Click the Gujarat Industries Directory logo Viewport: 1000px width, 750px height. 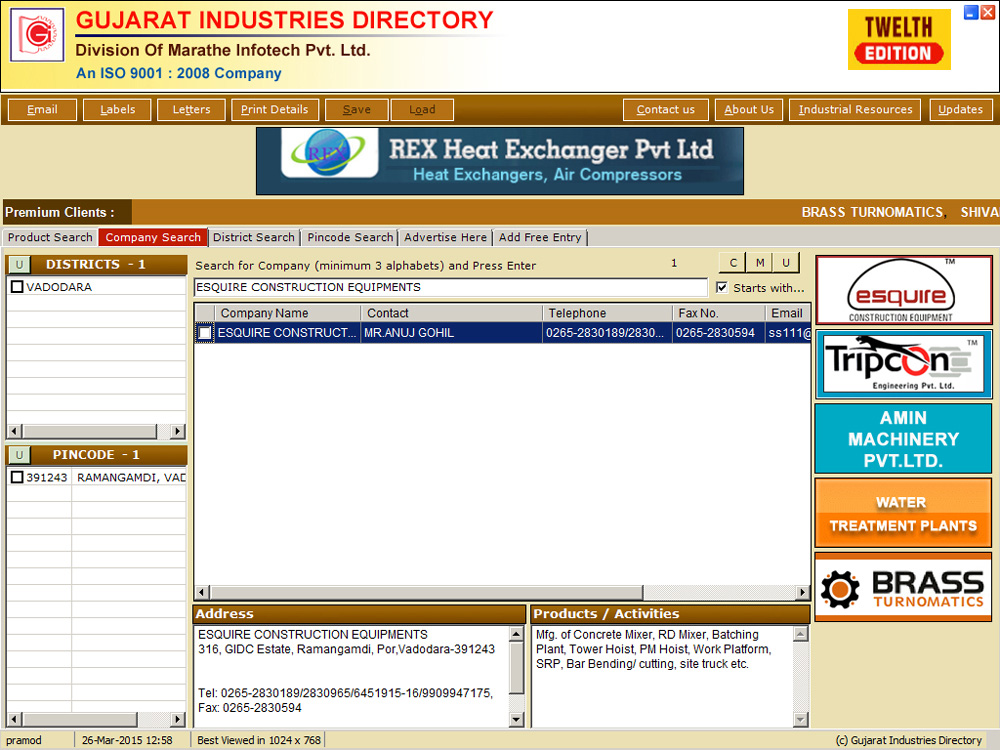coord(37,35)
